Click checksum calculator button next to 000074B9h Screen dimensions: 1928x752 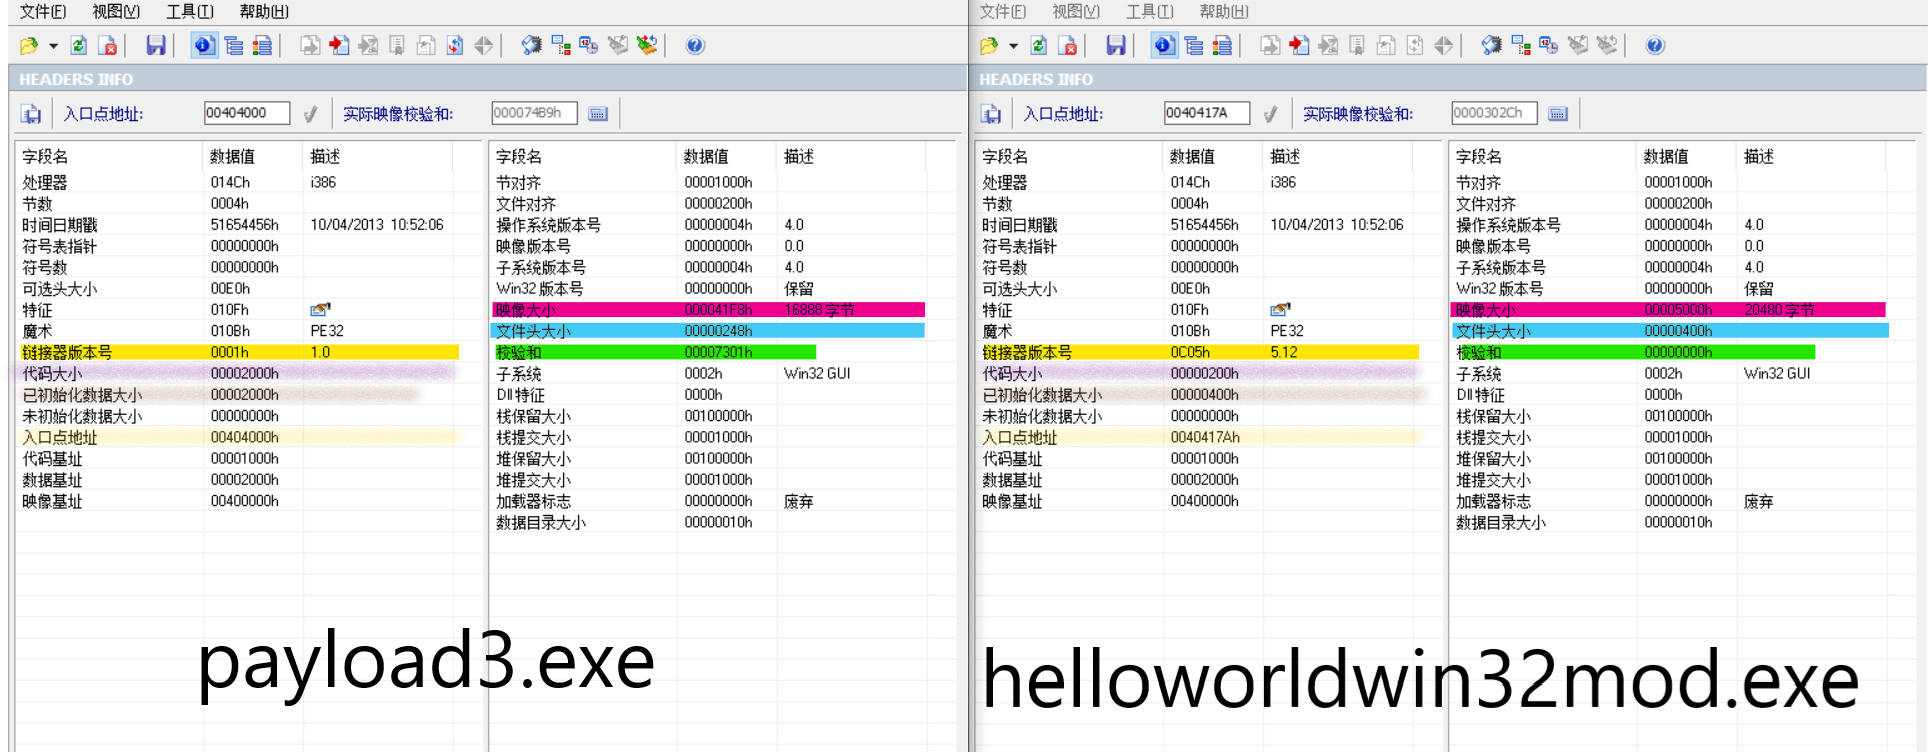tap(598, 114)
